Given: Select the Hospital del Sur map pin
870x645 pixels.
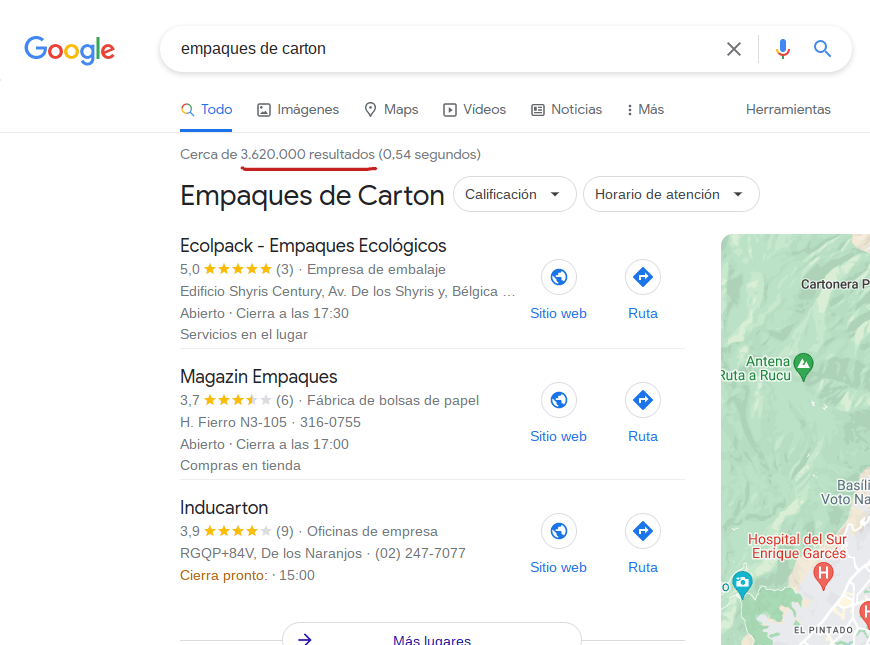Looking at the screenshot, I should (823, 575).
